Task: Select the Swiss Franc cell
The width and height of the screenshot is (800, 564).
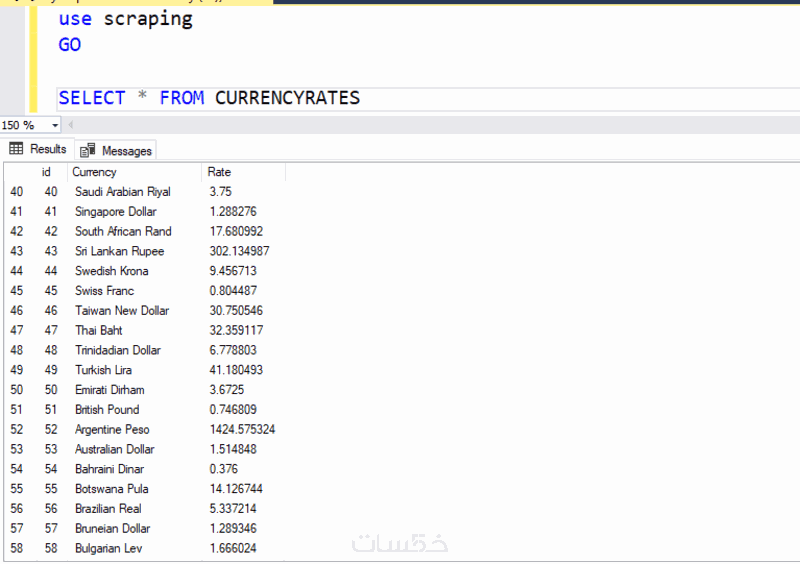Action: 105,291
